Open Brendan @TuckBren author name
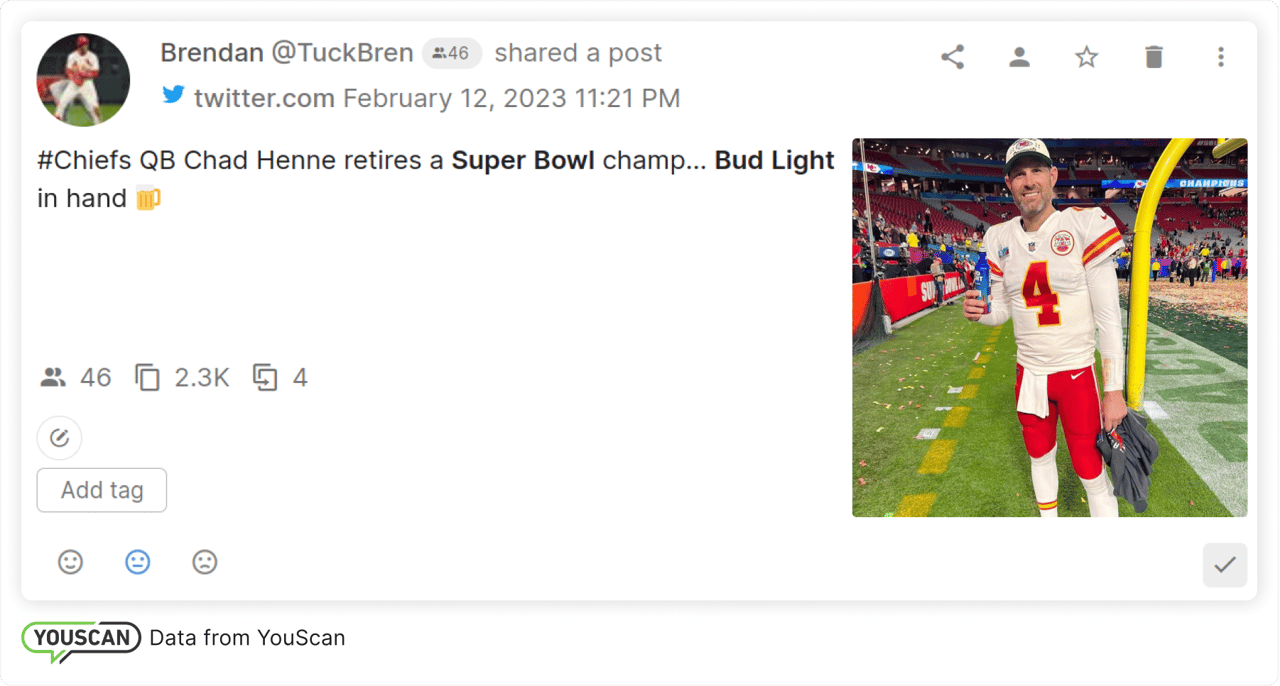The height and width of the screenshot is (686, 1280). [287, 53]
